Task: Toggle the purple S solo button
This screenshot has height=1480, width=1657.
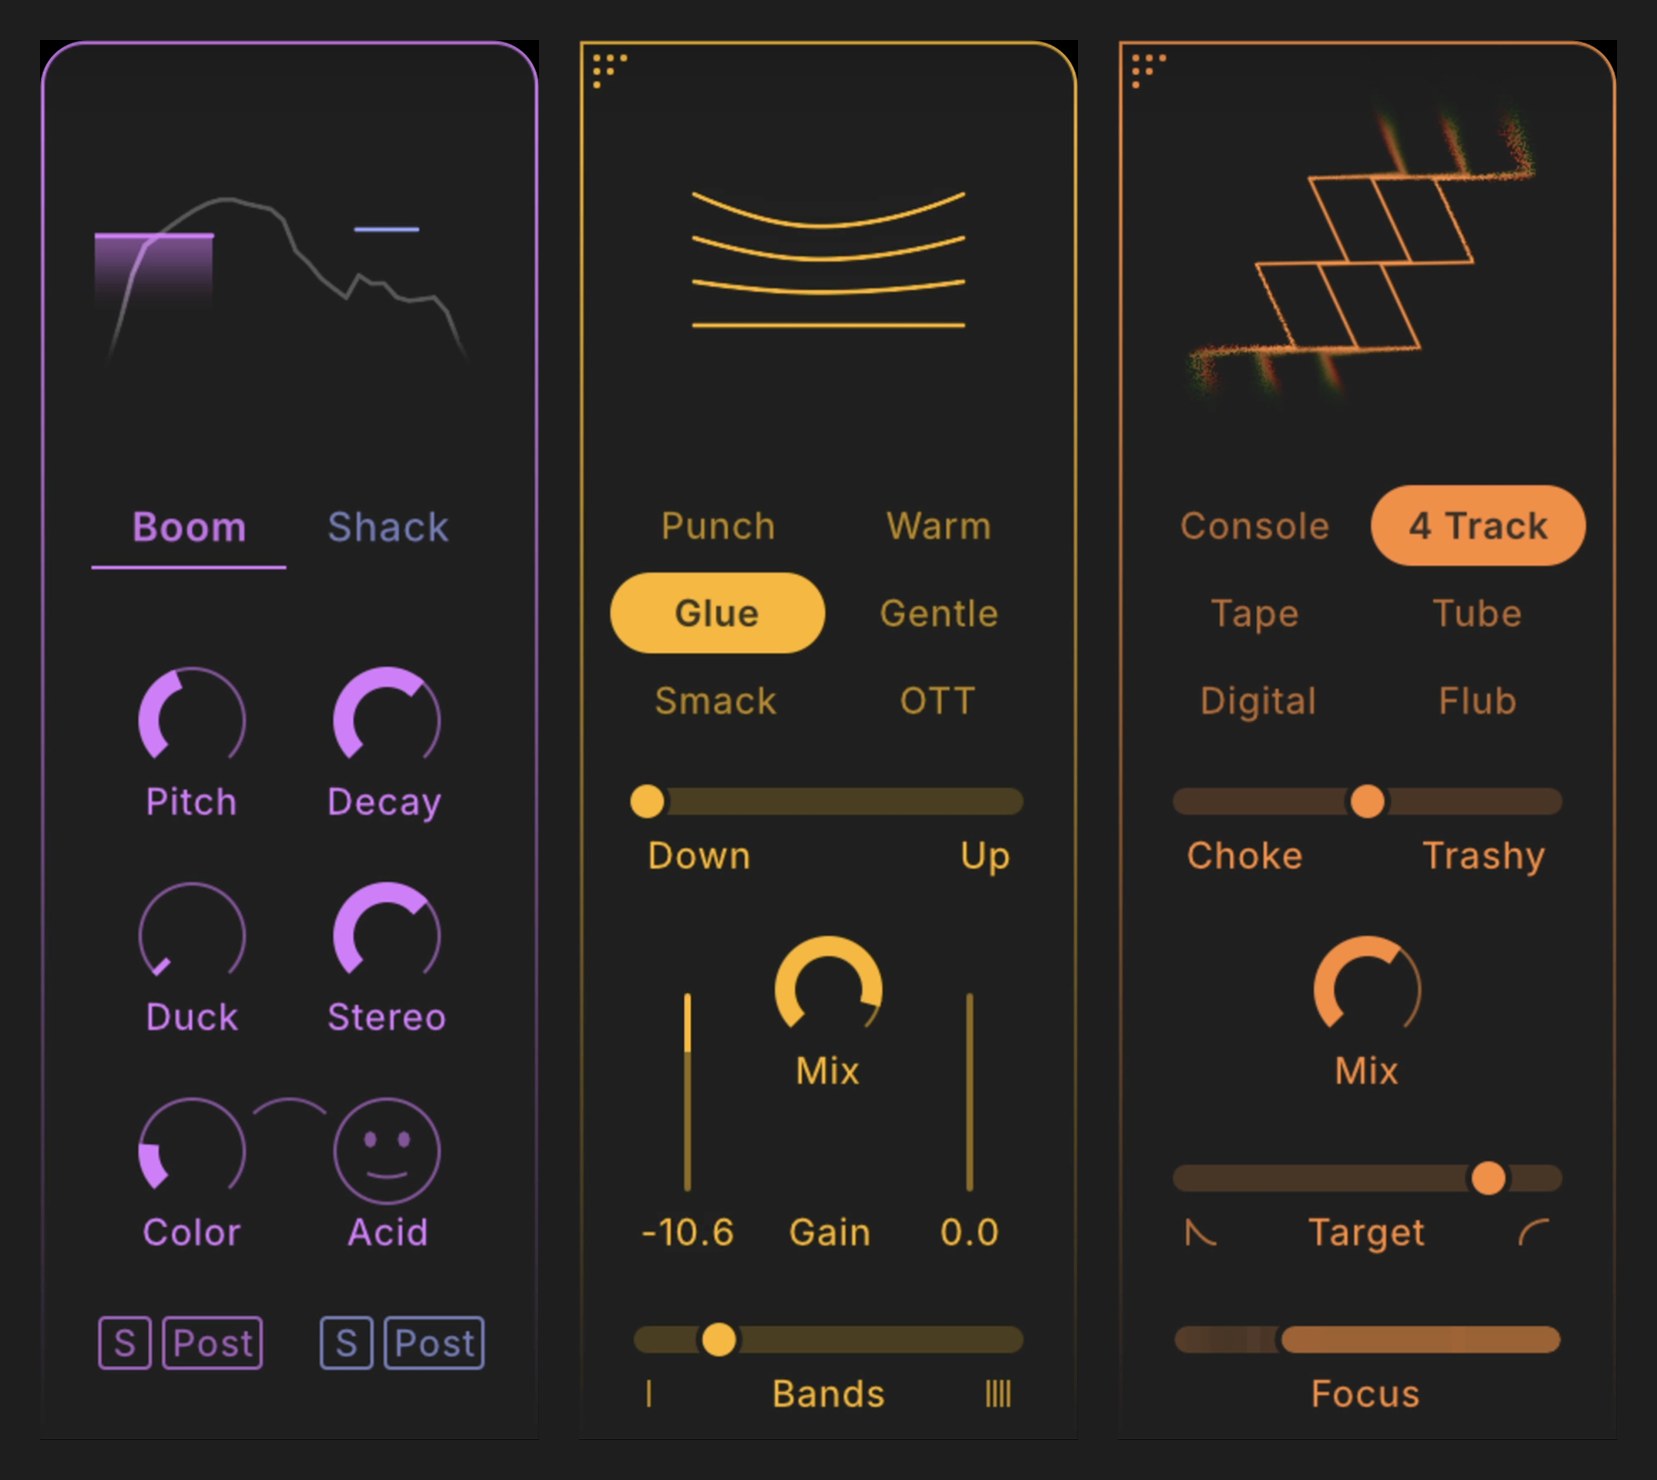Action: pyautogui.click(x=125, y=1343)
